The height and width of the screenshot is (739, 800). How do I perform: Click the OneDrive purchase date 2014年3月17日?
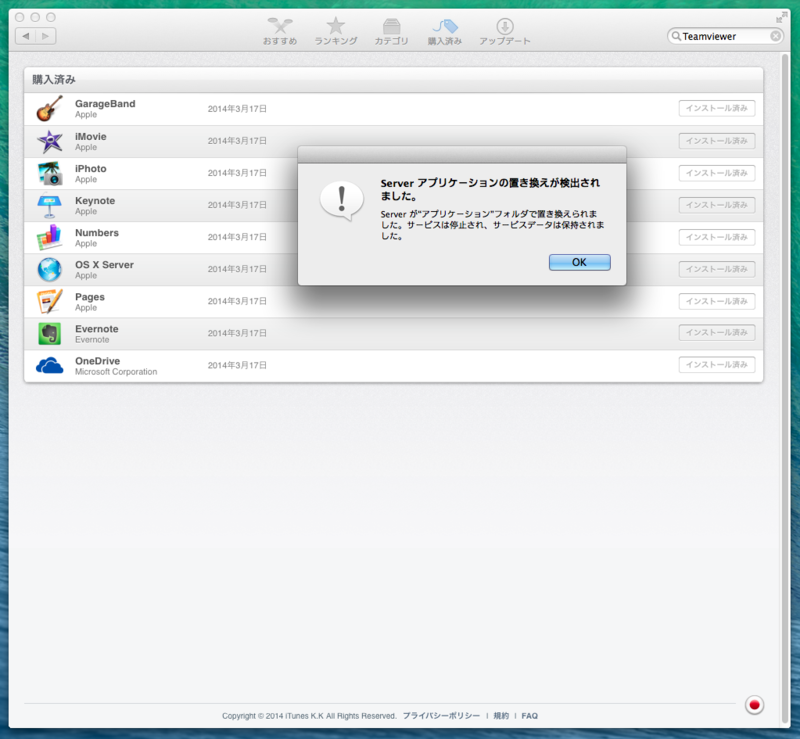coord(237,365)
